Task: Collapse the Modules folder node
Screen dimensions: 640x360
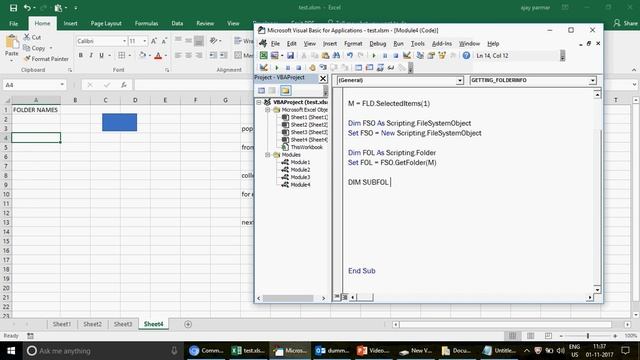Action: pyautogui.click(x=267, y=155)
